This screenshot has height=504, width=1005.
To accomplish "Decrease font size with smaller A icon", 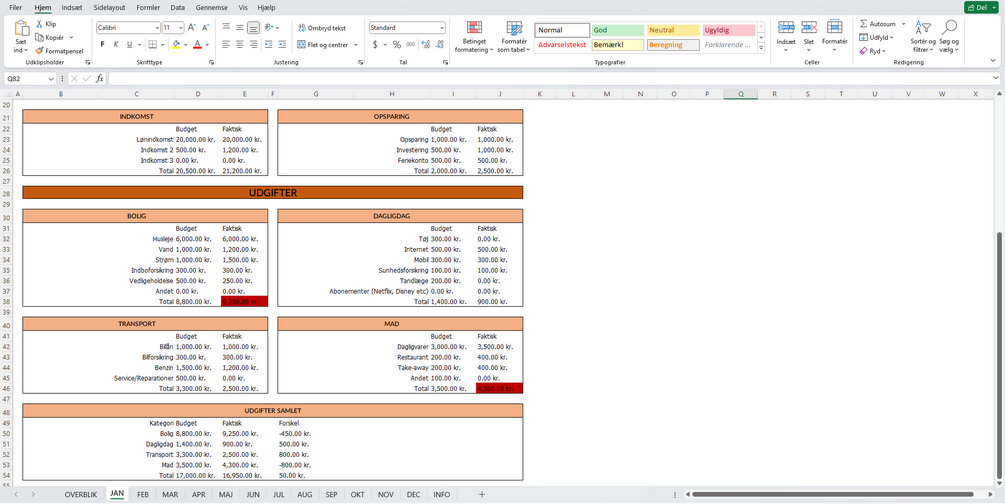I will coord(206,28).
